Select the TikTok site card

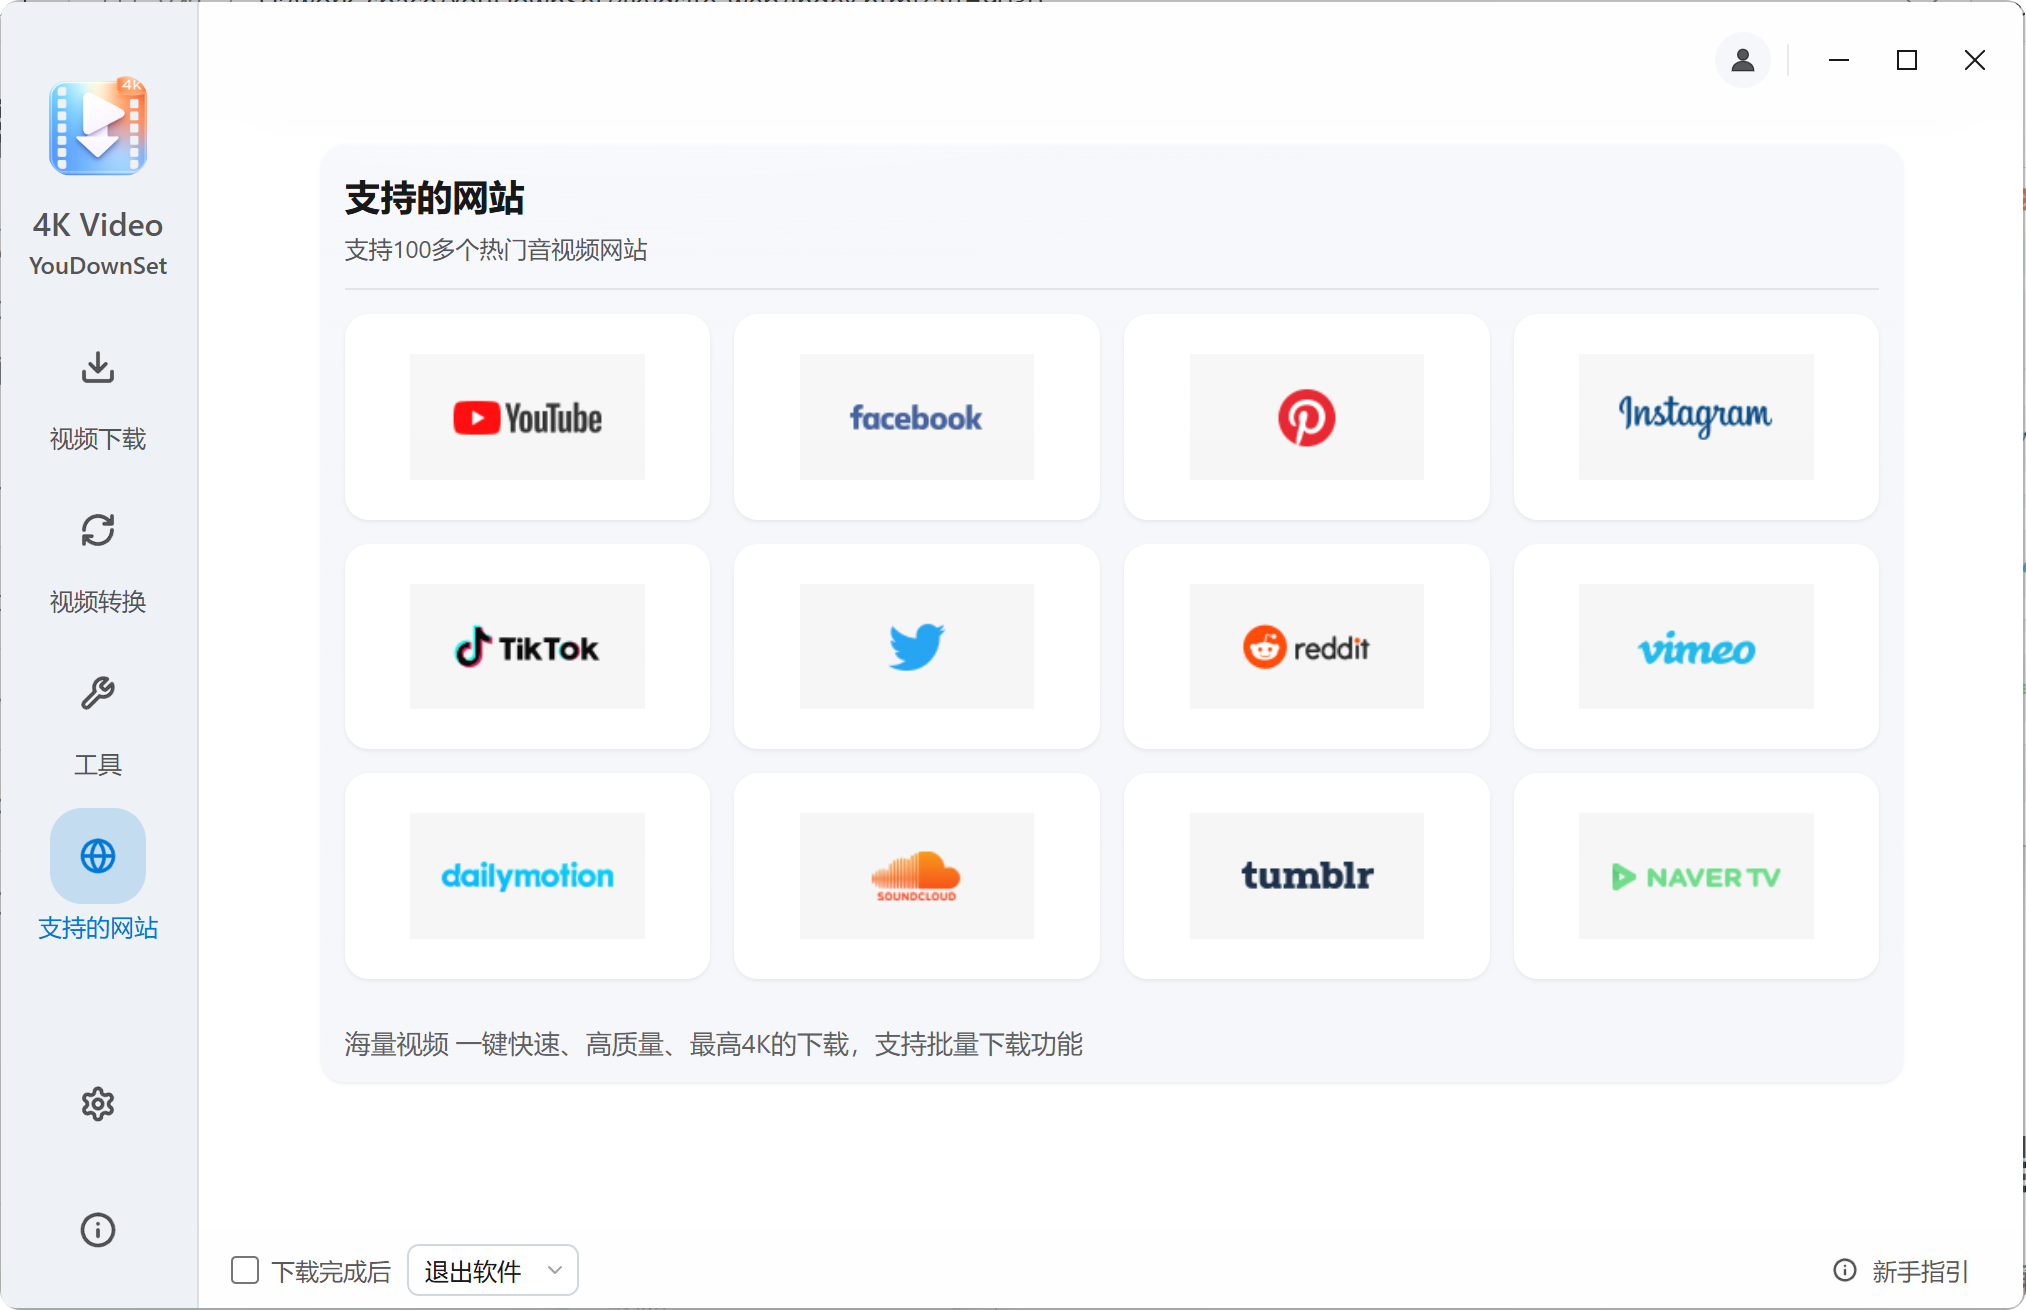pos(527,647)
